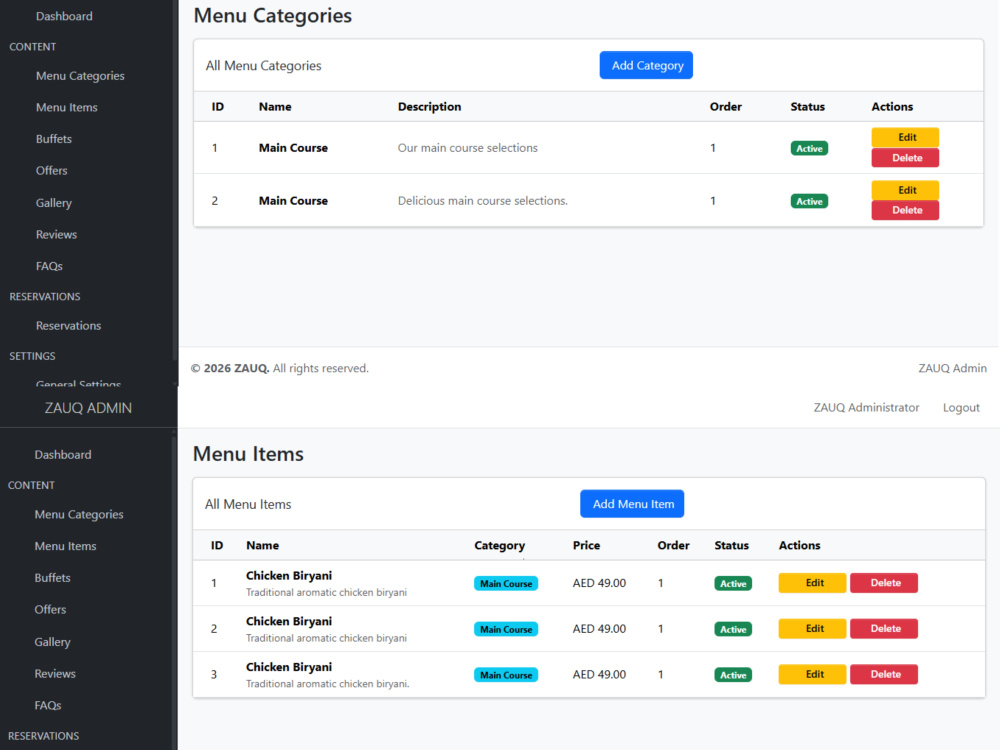Open Gallery in sidebar above ZAUQ ADMIN logo
1000x750 pixels.
point(54,203)
